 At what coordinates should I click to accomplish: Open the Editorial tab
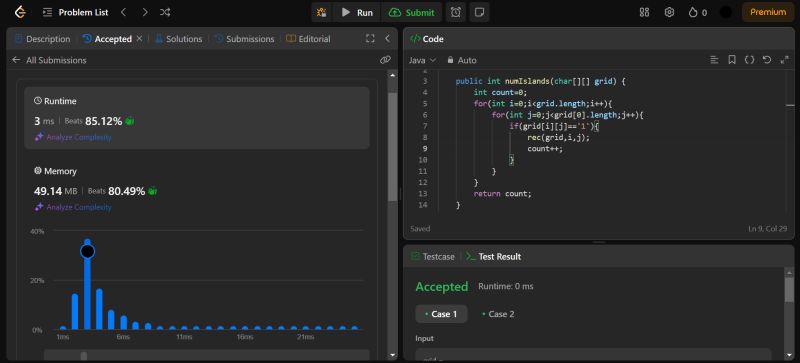coord(308,39)
